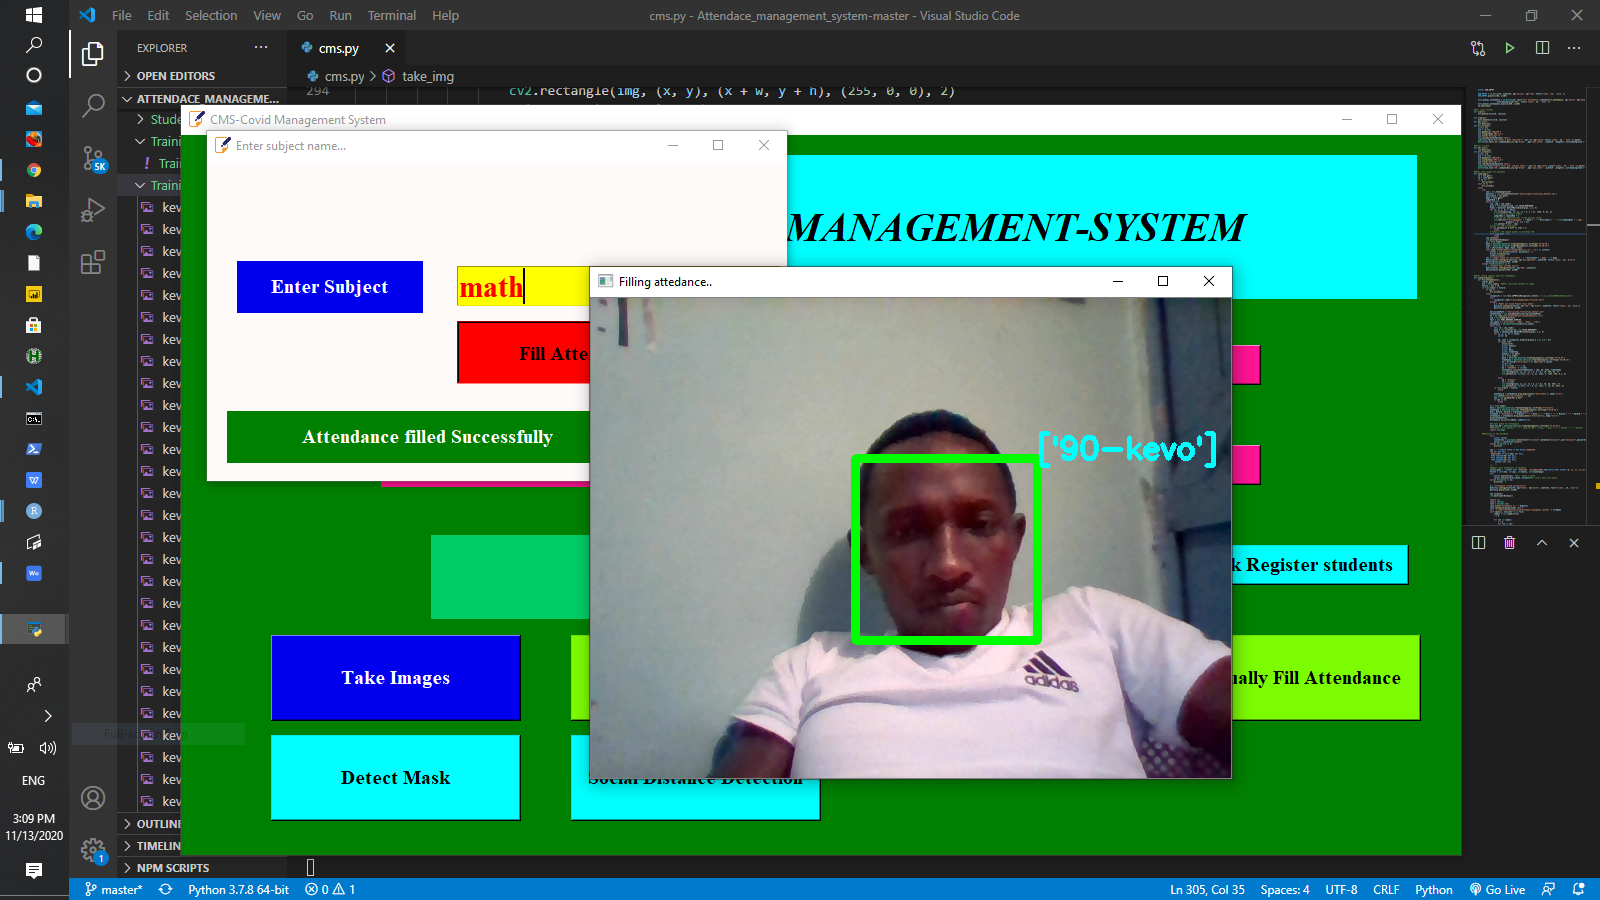Open the Search view in activity bar

pos(93,105)
